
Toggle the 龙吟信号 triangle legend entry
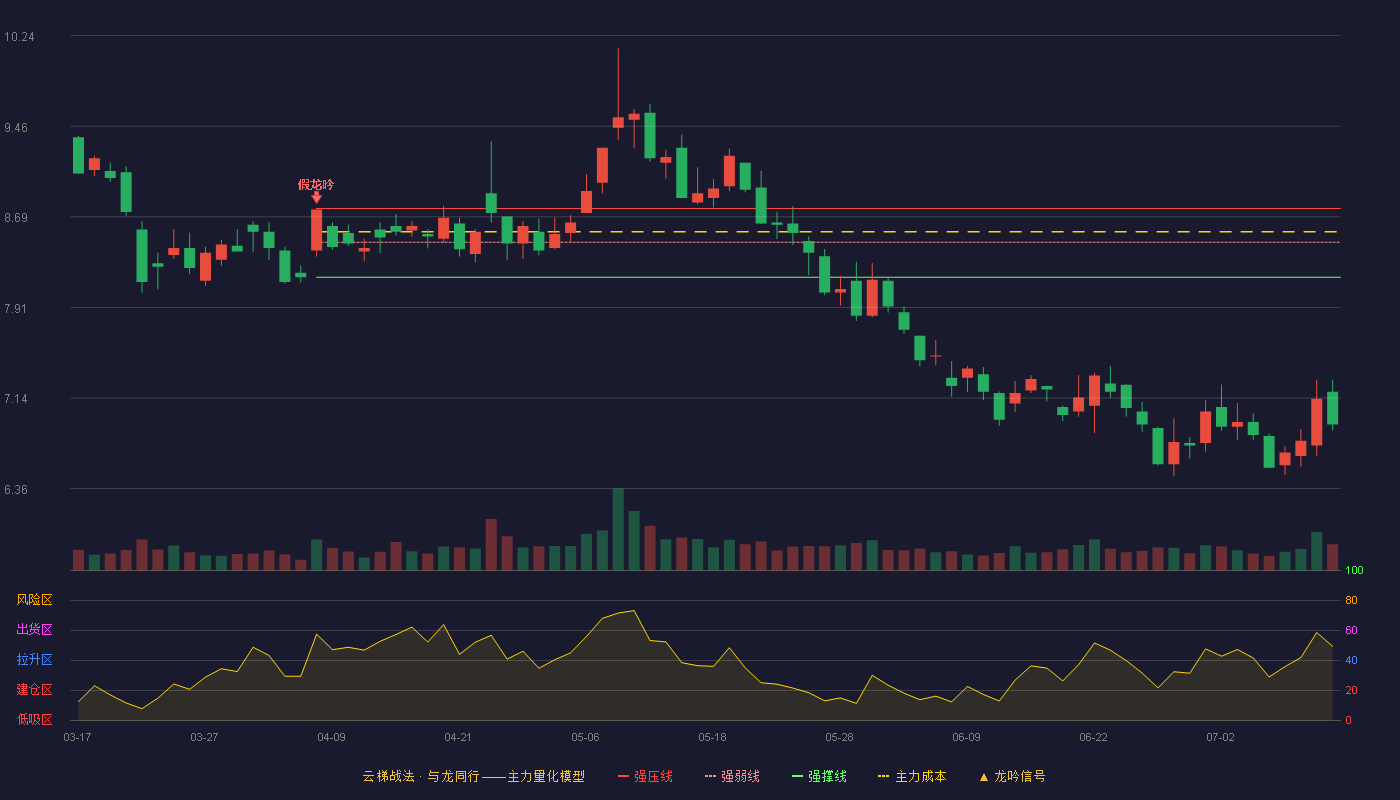tap(1012, 776)
